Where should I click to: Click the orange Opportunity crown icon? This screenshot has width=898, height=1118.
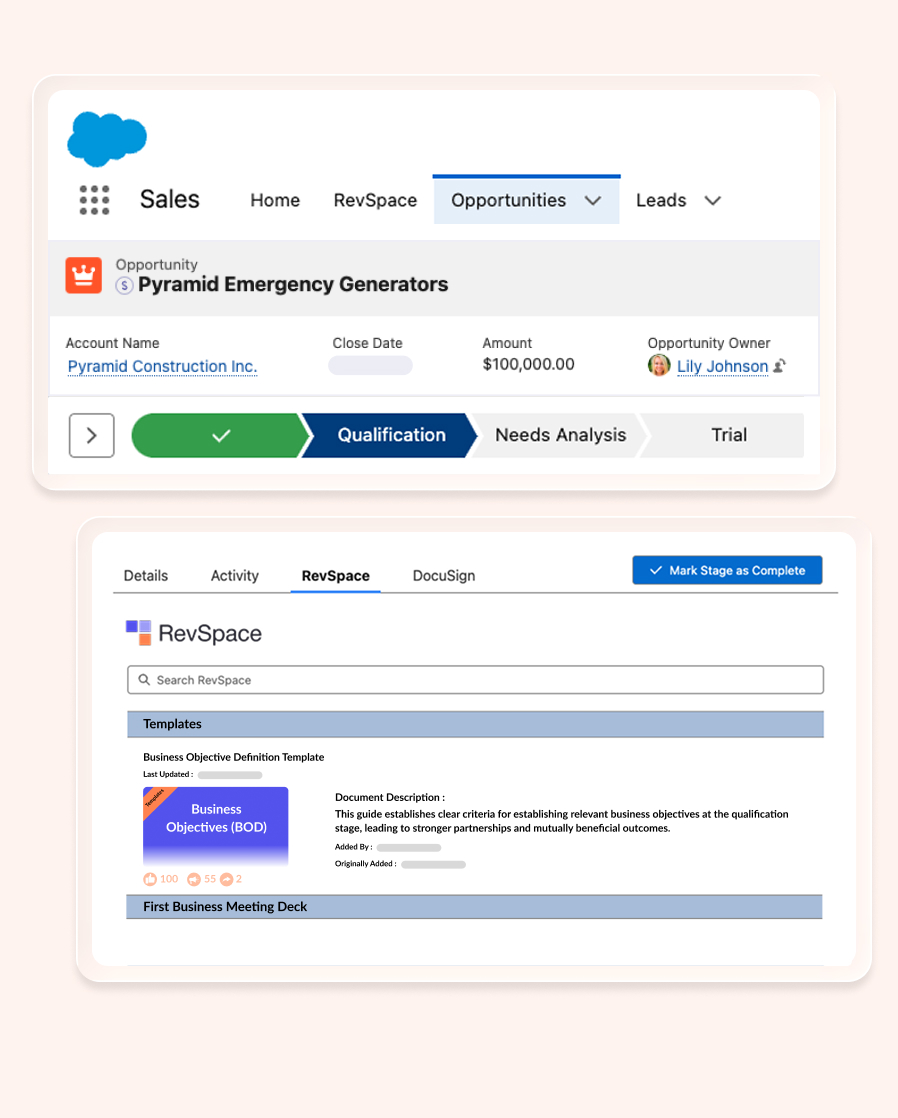pyautogui.click(x=84, y=275)
